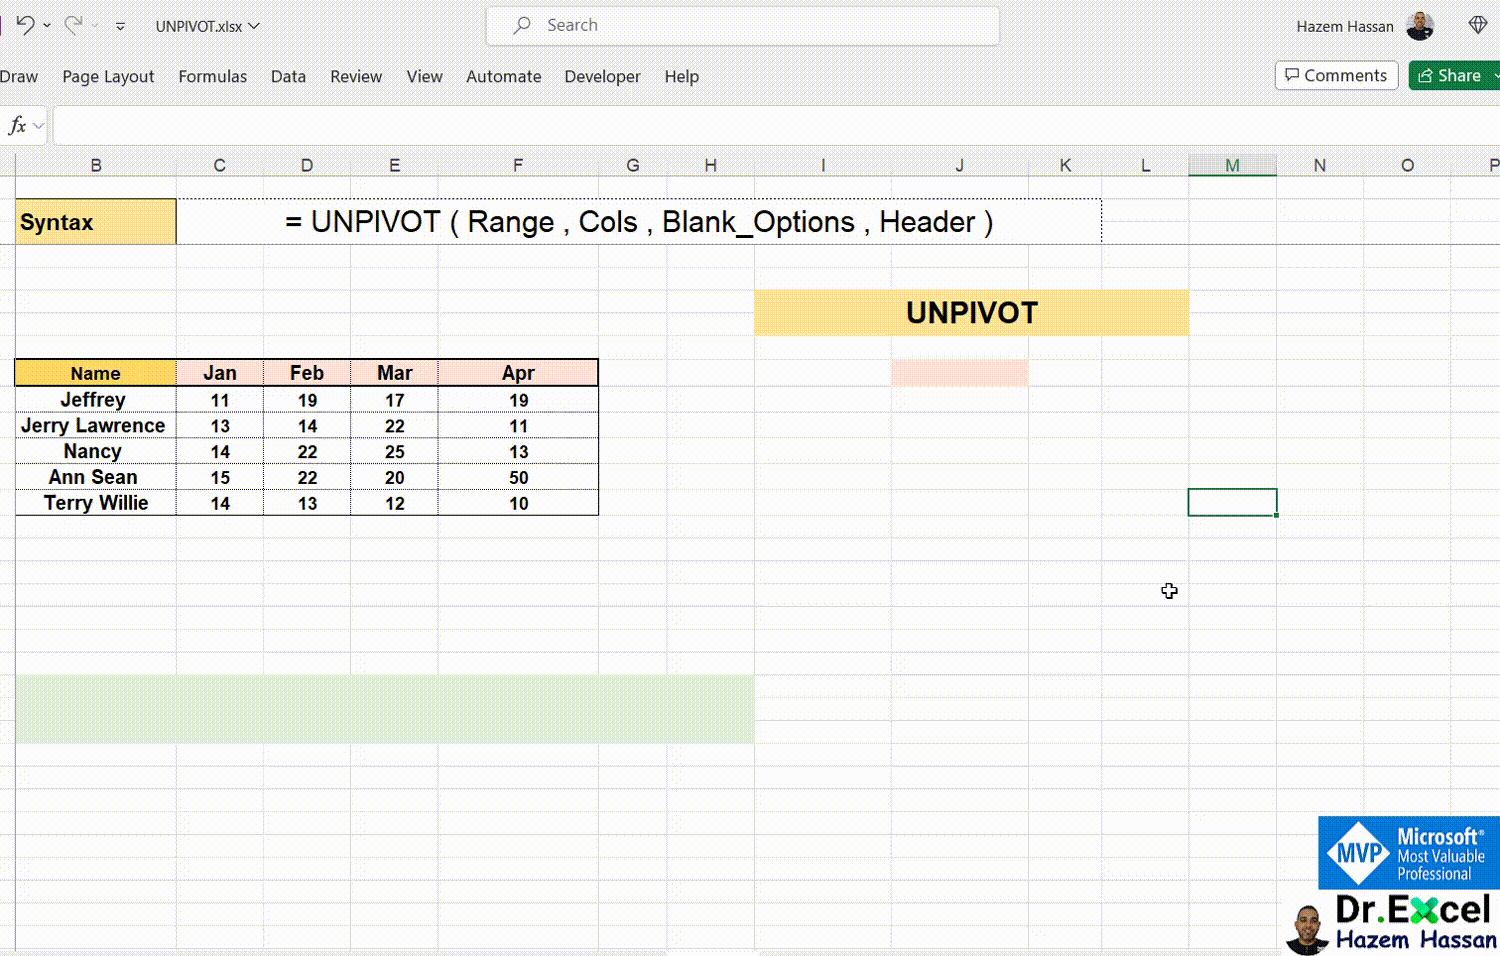Image resolution: width=1500 pixels, height=956 pixels.
Task: Switch to the Data ribbon tab
Action: 288,76
